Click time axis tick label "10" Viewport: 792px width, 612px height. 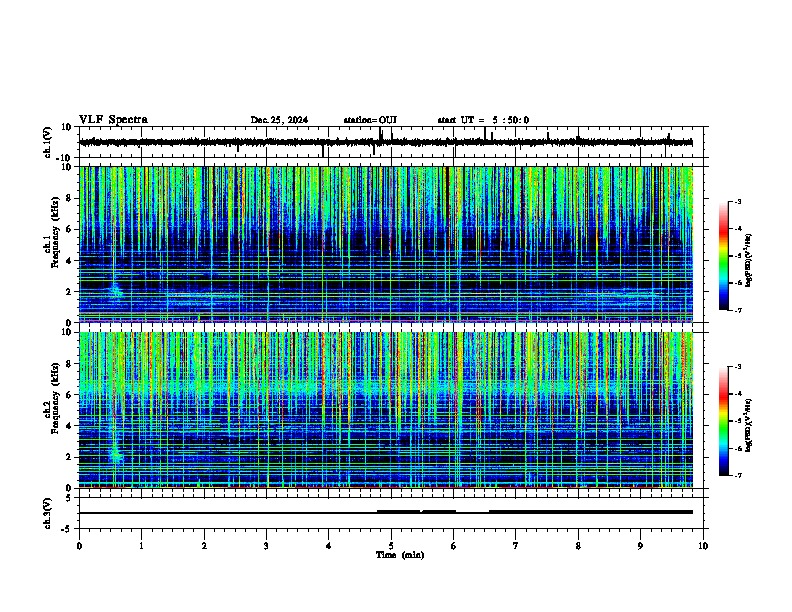click(703, 546)
